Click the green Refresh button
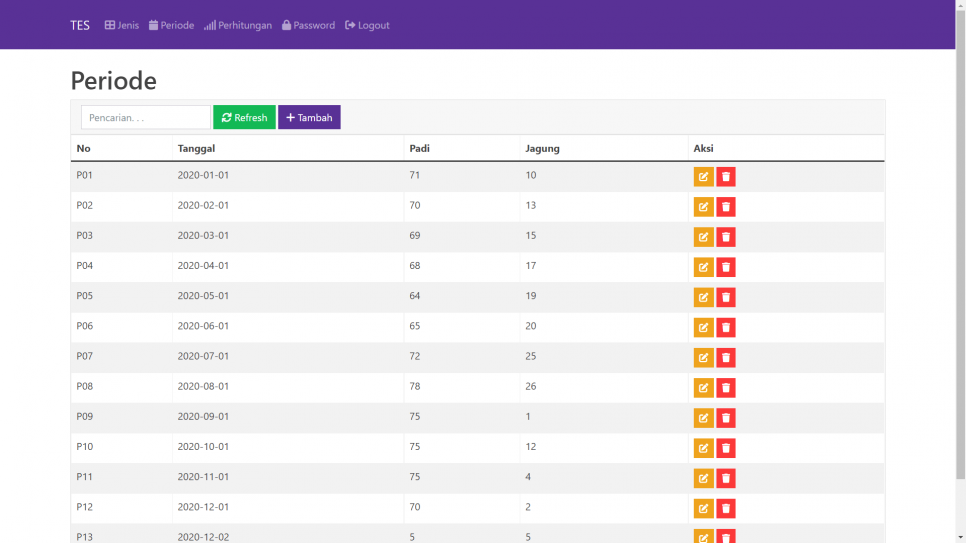This screenshot has height=543, width=966. click(x=244, y=118)
